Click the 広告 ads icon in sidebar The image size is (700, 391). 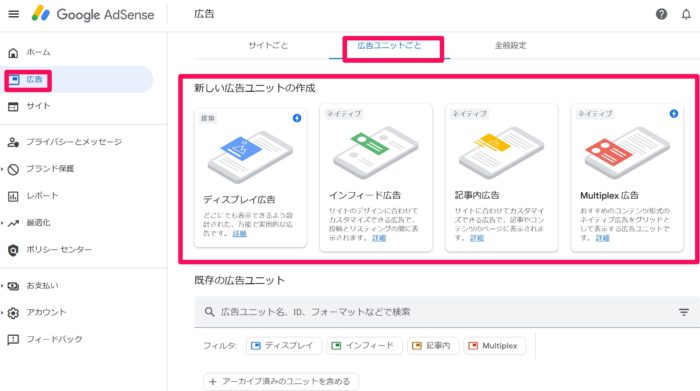click(14, 80)
